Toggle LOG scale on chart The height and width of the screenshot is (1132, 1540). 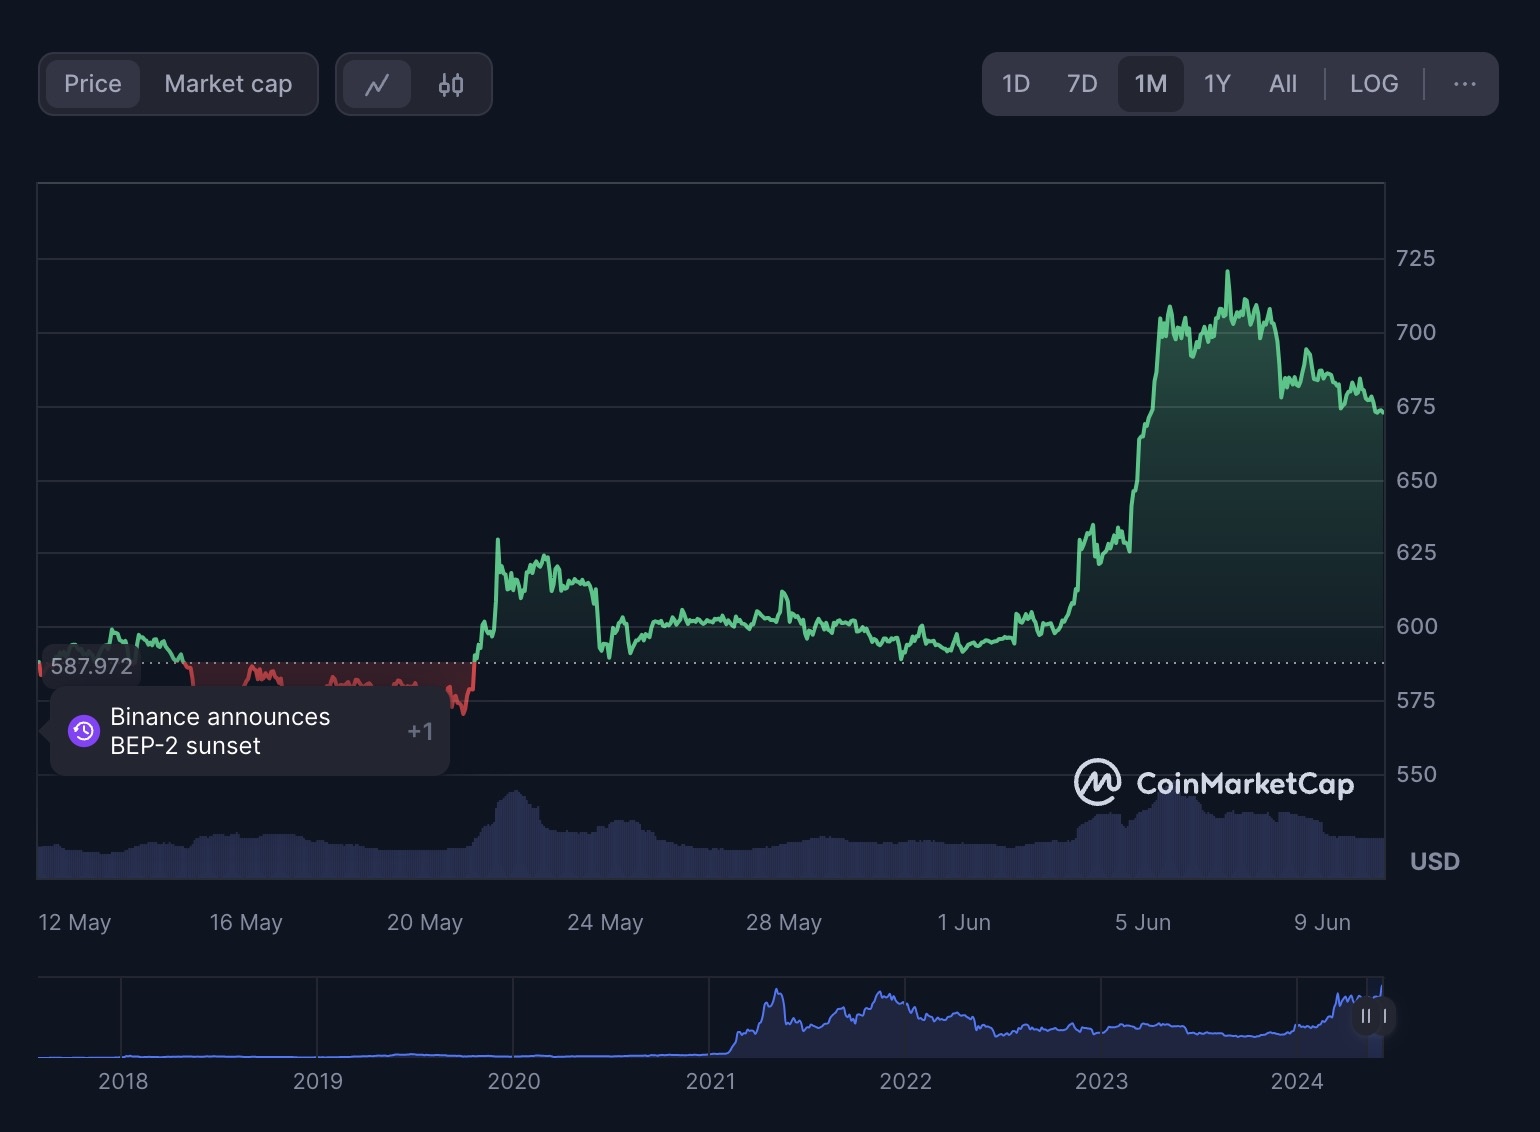(1373, 84)
